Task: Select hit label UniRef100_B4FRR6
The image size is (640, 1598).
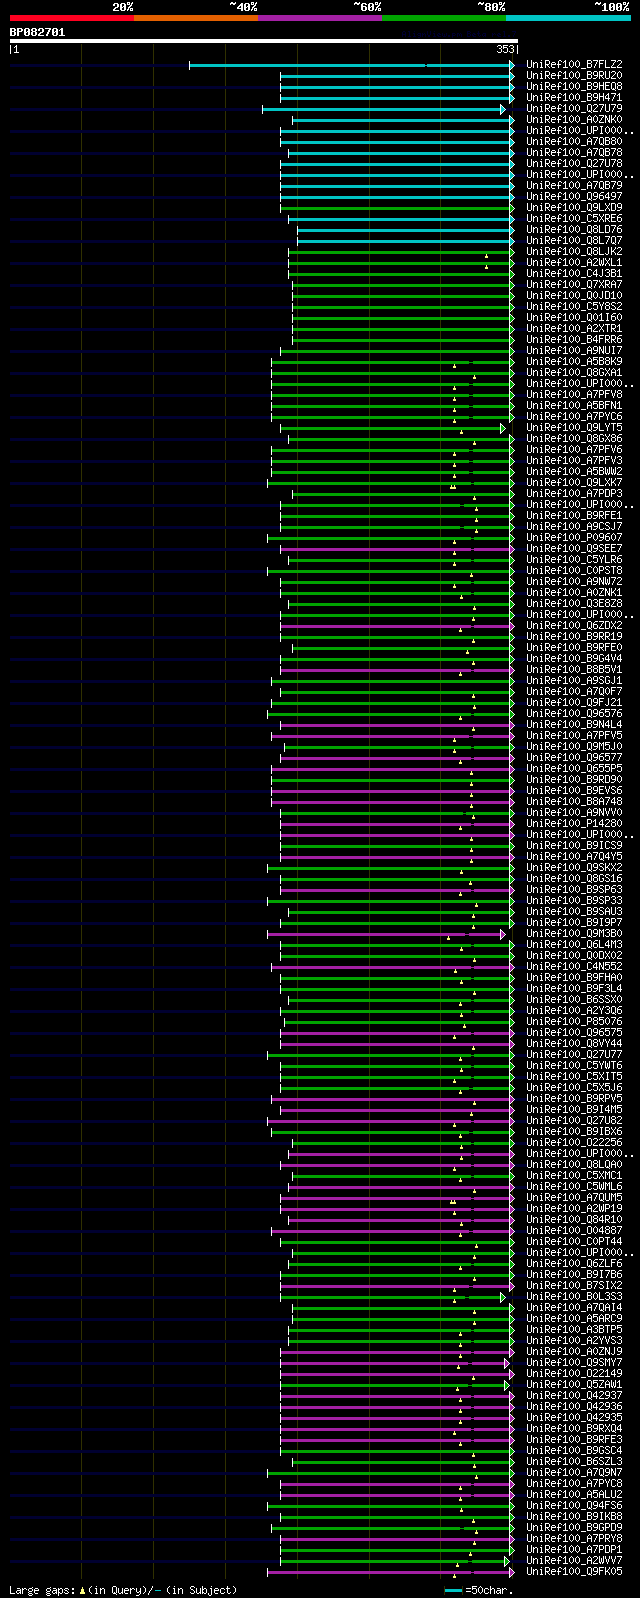Action: [574, 340]
